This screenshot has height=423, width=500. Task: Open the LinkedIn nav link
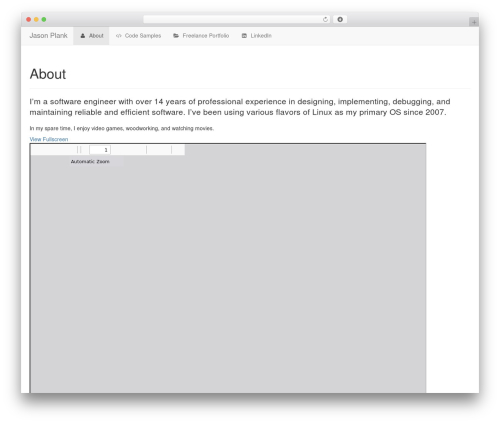click(256, 36)
